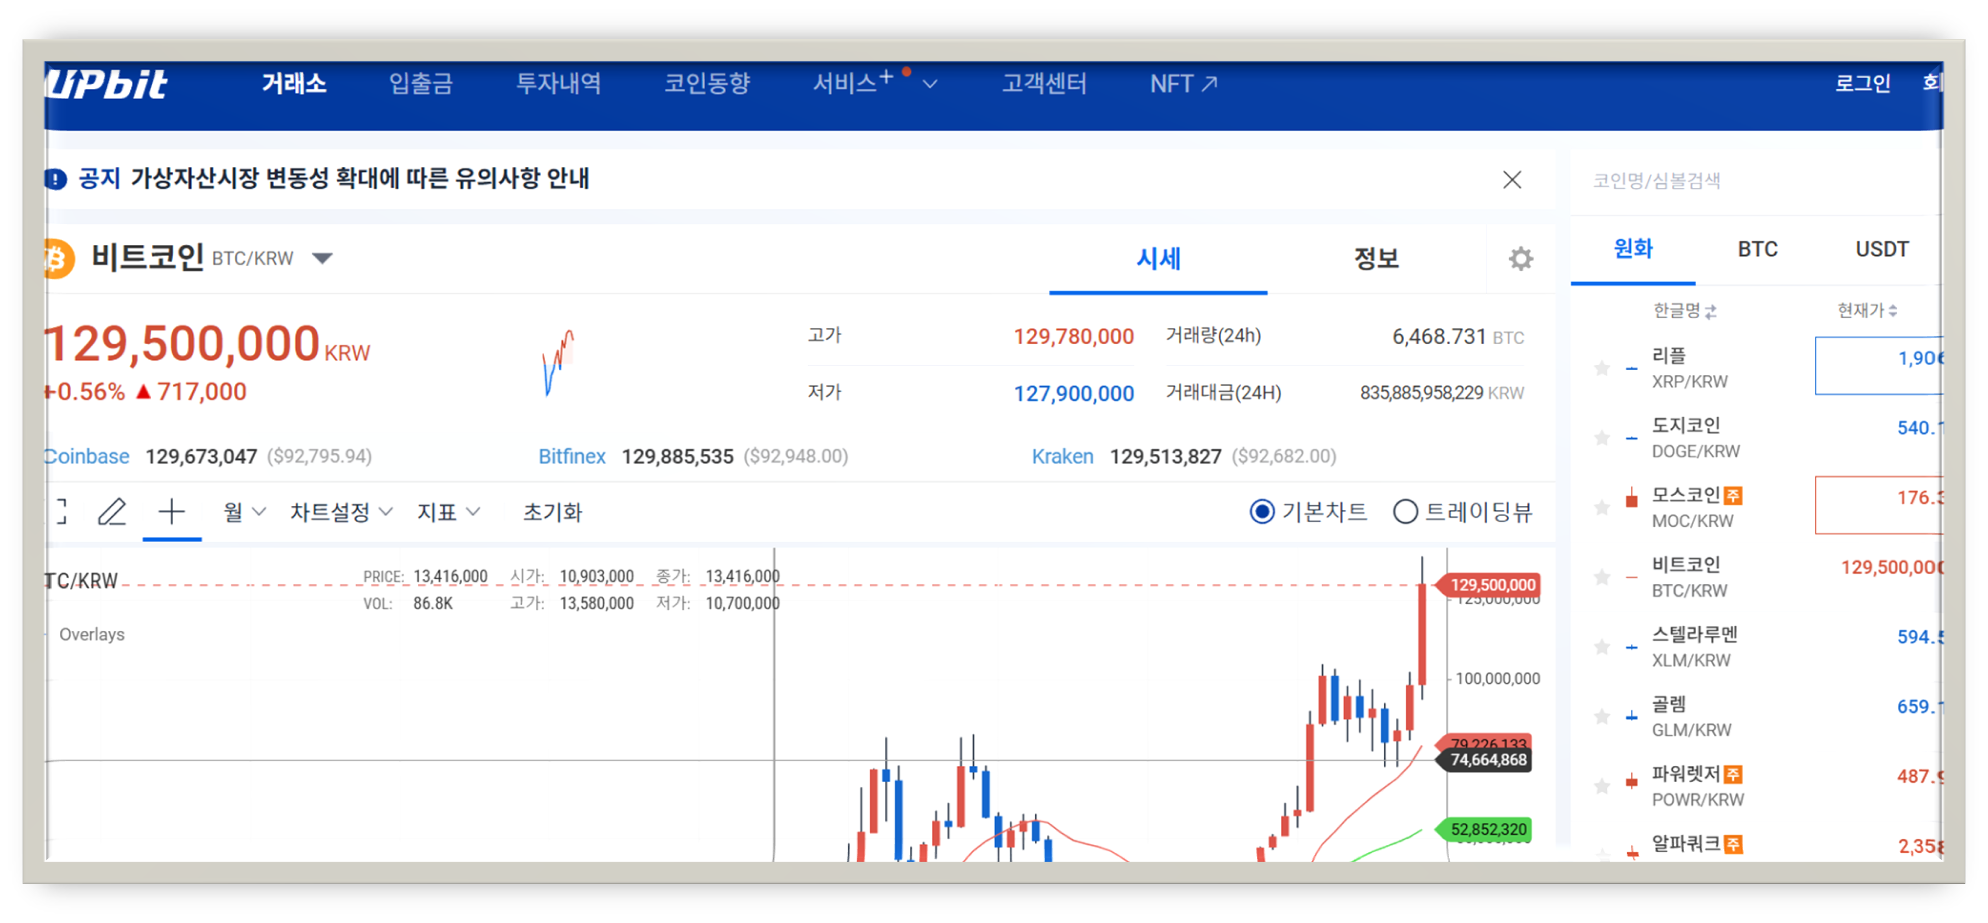Switch to the 시세 tab
Viewport: 1988px width, 923px height.
[x=1158, y=259]
